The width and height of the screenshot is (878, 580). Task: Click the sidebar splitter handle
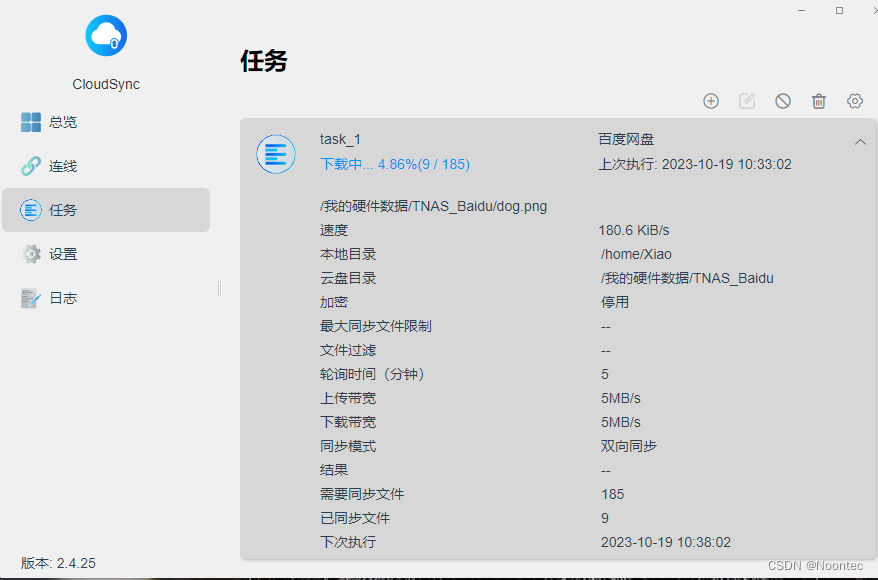219,288
